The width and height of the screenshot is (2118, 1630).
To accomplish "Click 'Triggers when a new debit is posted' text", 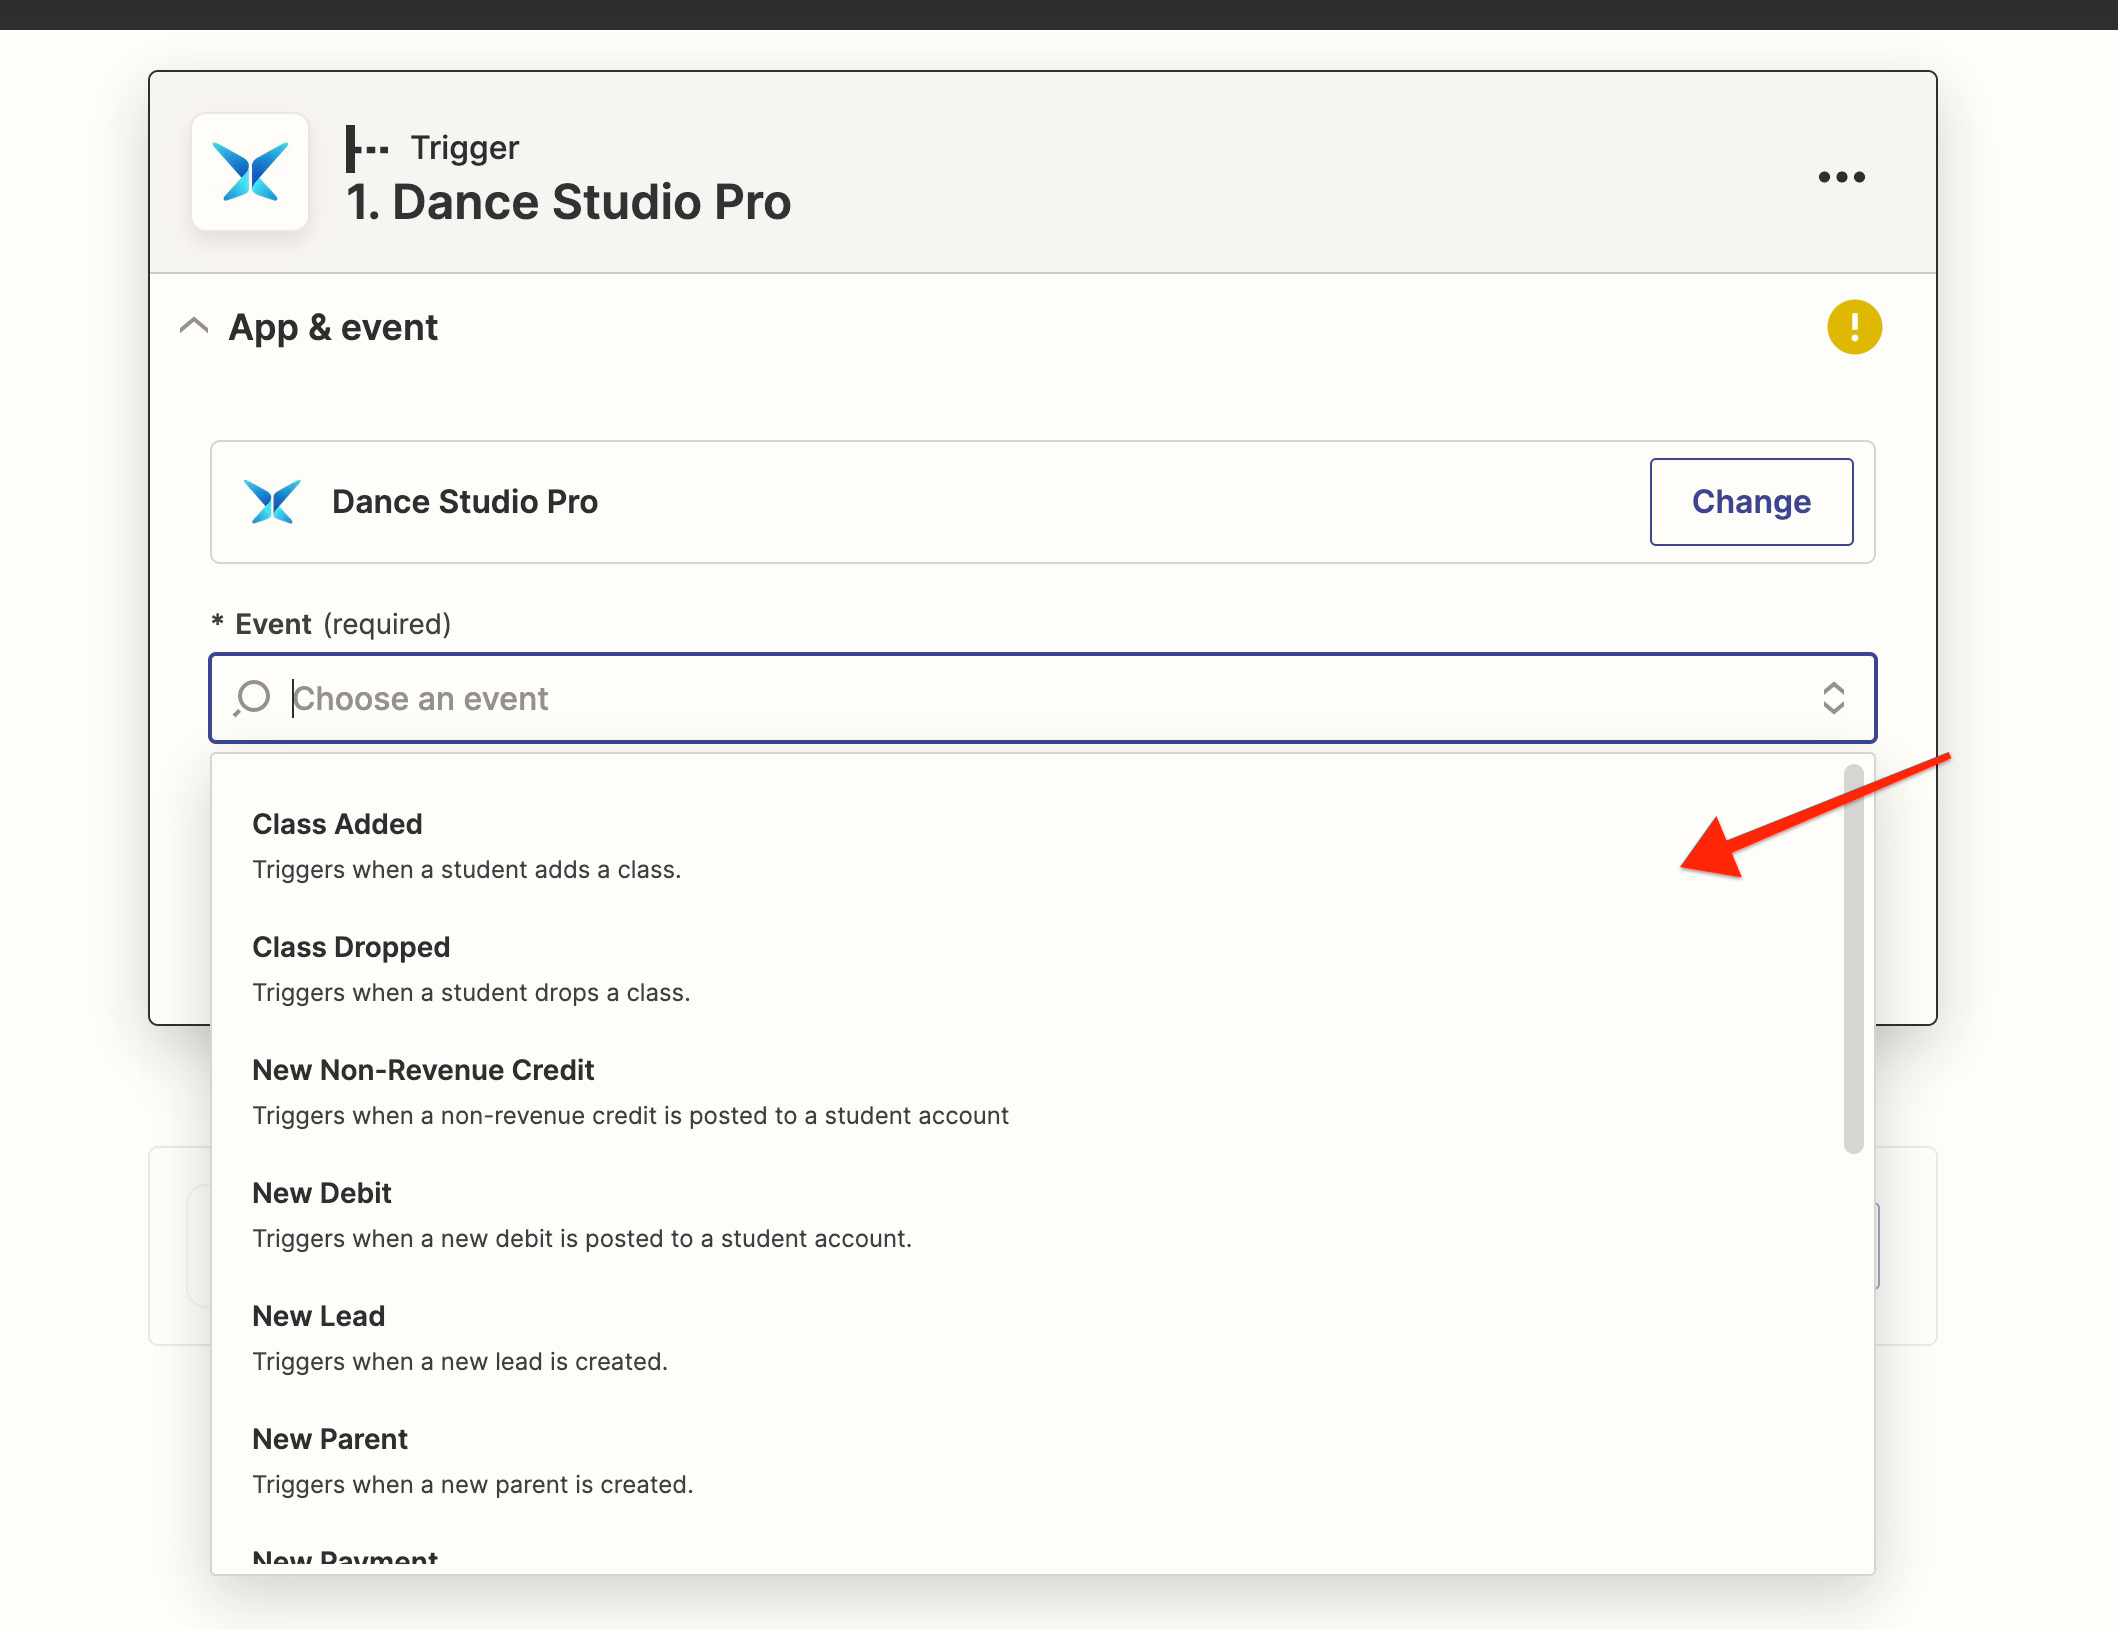I will tap(582, 1238).
